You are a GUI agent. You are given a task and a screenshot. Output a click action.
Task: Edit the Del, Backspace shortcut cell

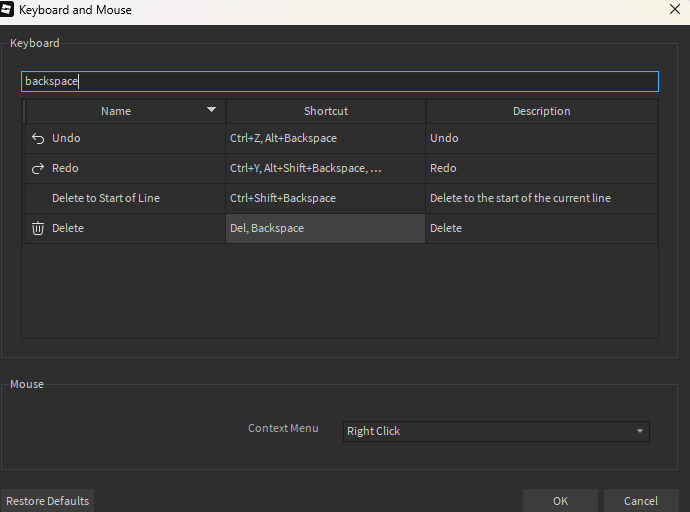tap(325, 228)
